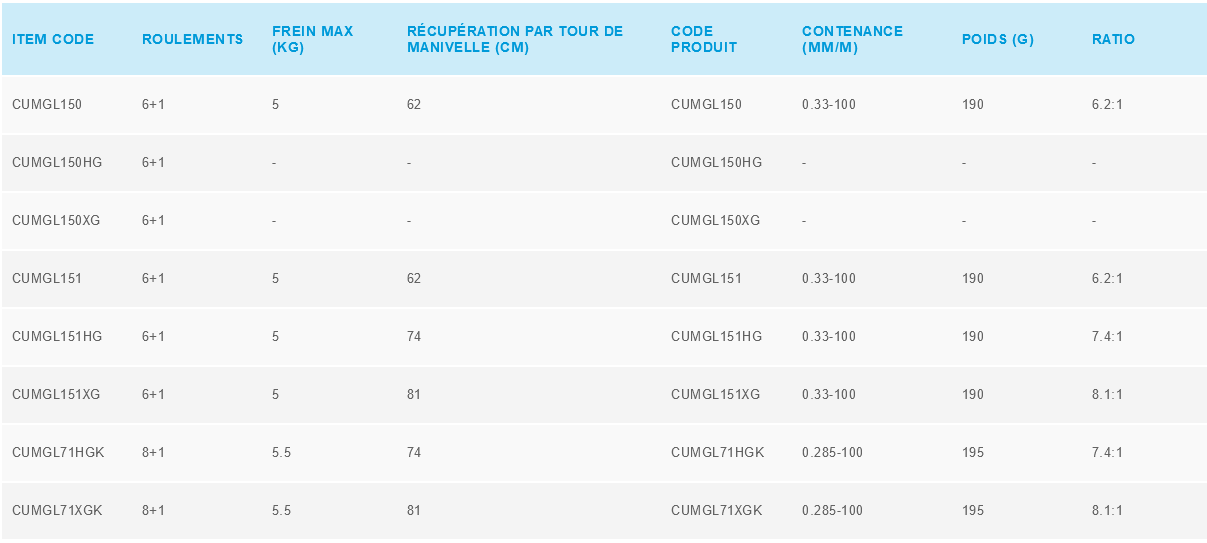This screenshot has height=543, width=1207.
Task: Select the 5.5 frein max for CUMGL71XGK
Action: (x=281, y=511)
